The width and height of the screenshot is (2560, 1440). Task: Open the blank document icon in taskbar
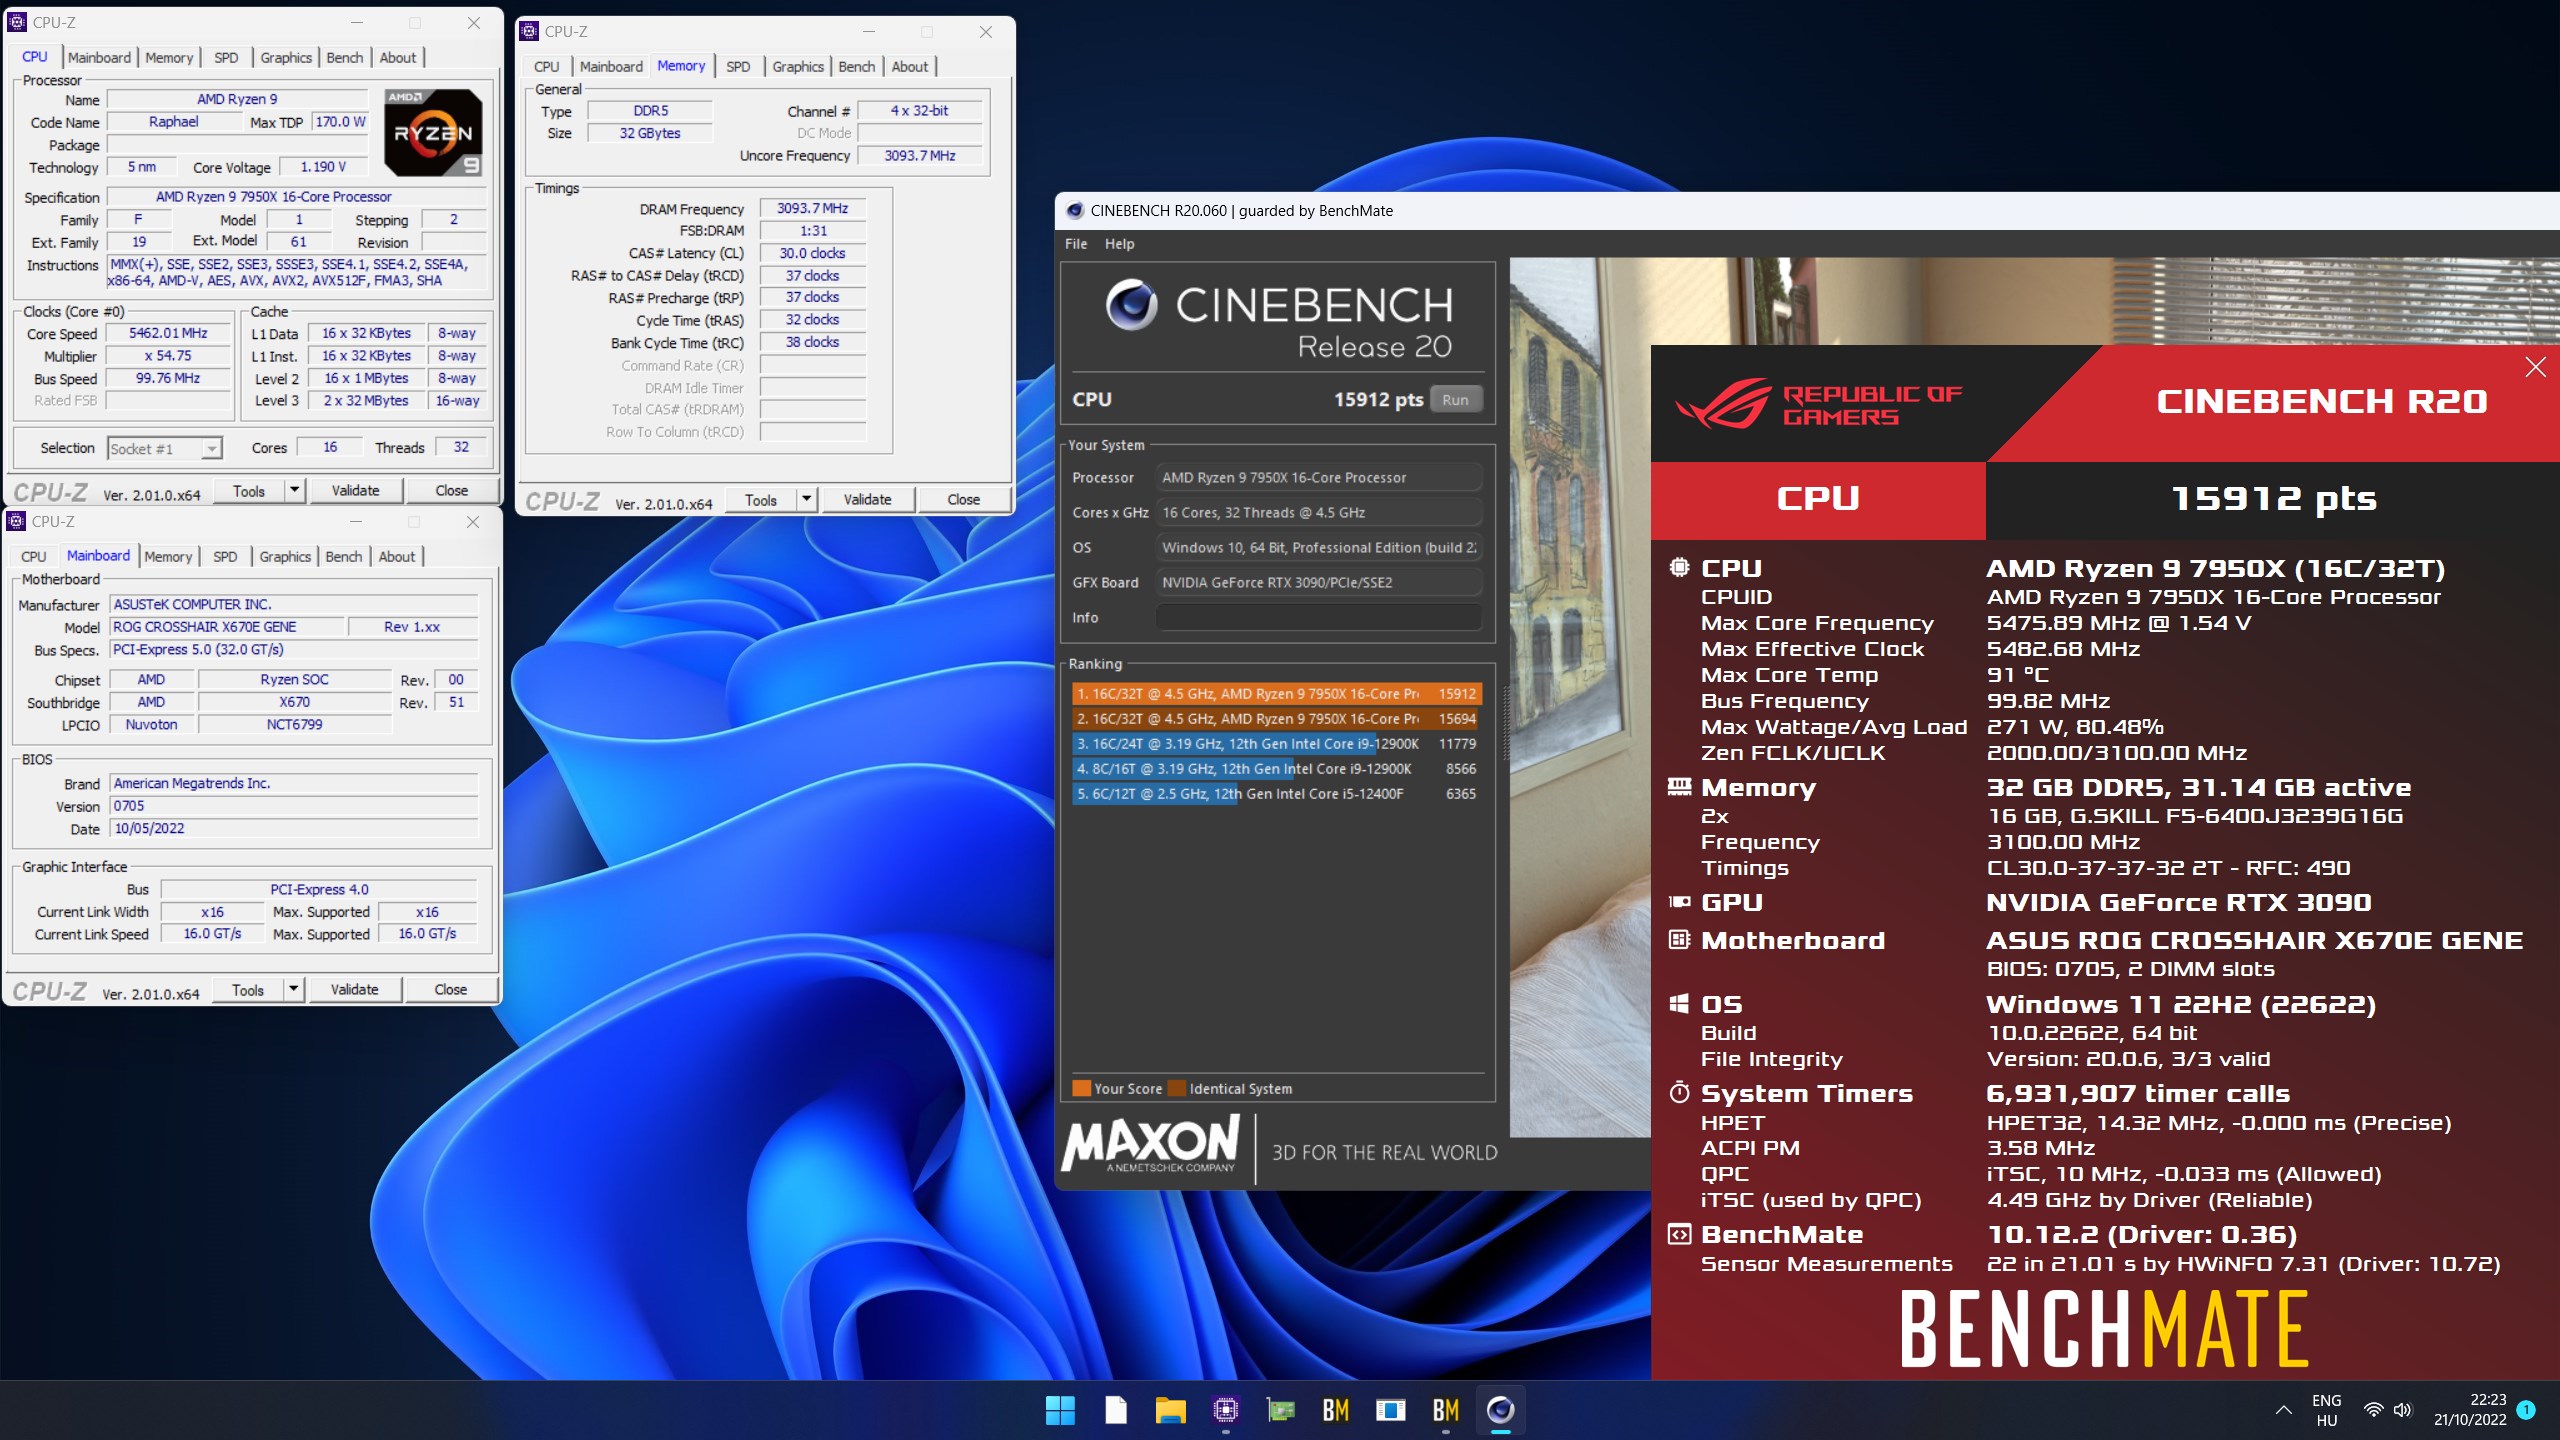click(x=1115, y=1410)
